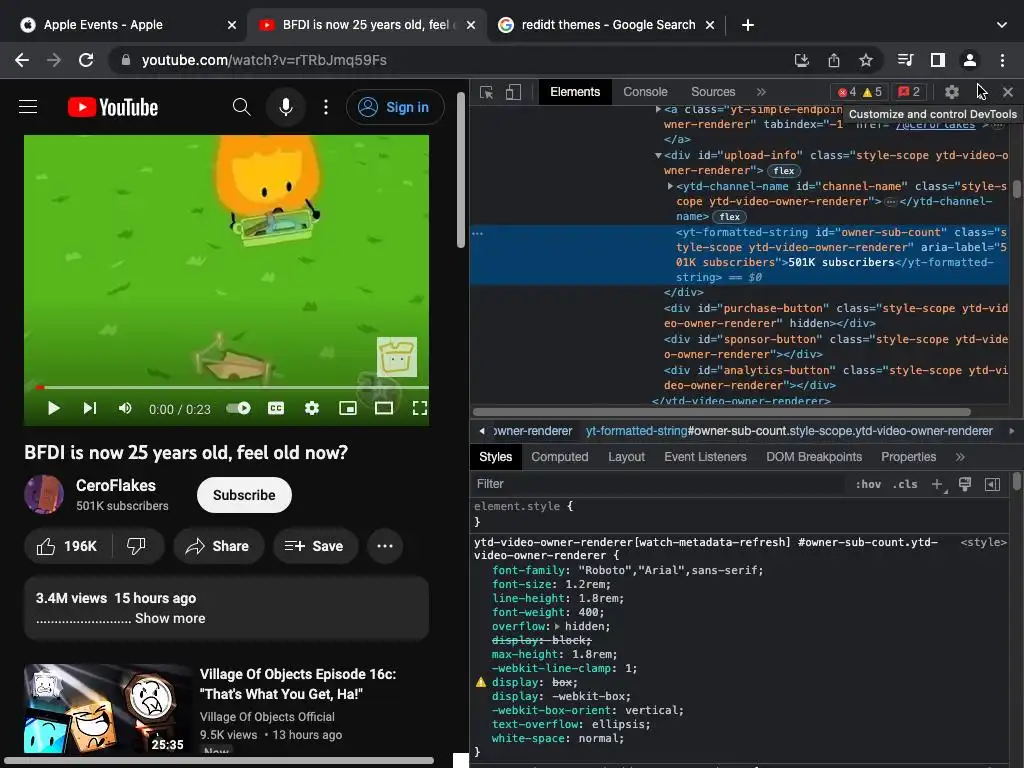
Task: Play the video
Action: [x=54, y=409]
